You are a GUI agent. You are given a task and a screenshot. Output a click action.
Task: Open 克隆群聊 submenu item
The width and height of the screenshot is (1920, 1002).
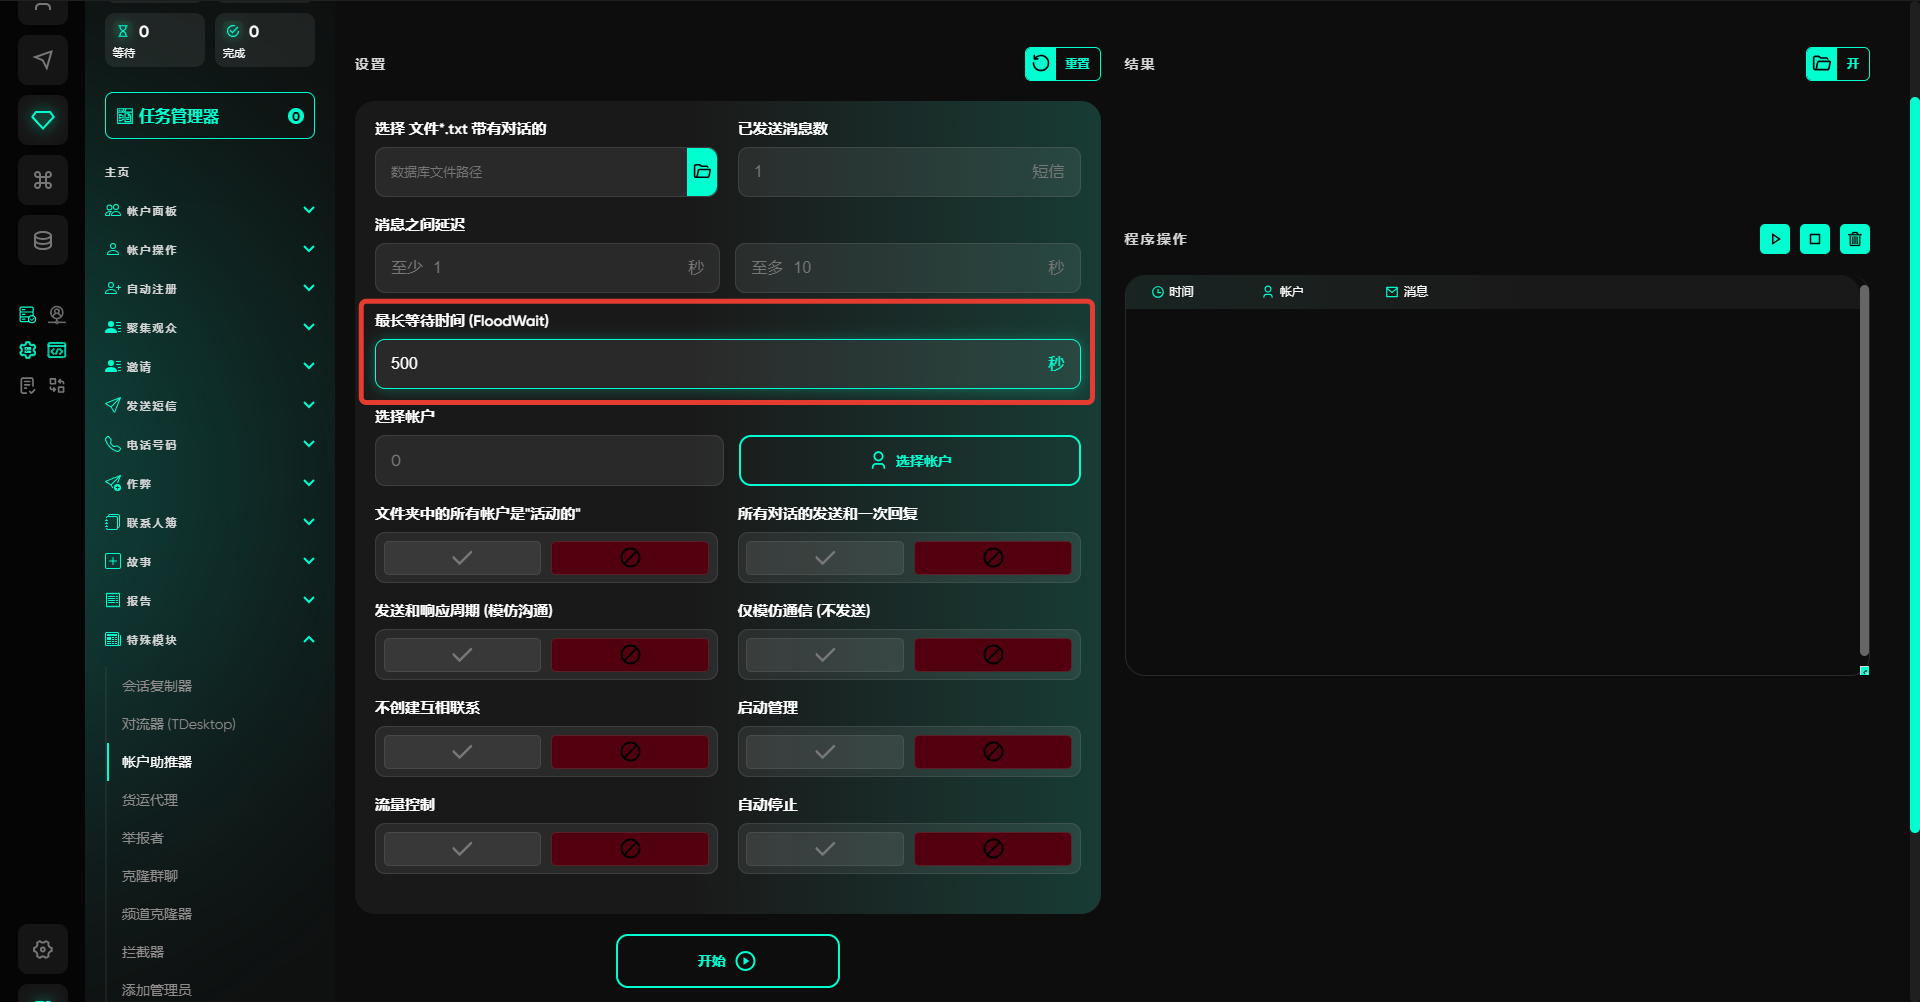pyautogui.click(x=150, y=876)
